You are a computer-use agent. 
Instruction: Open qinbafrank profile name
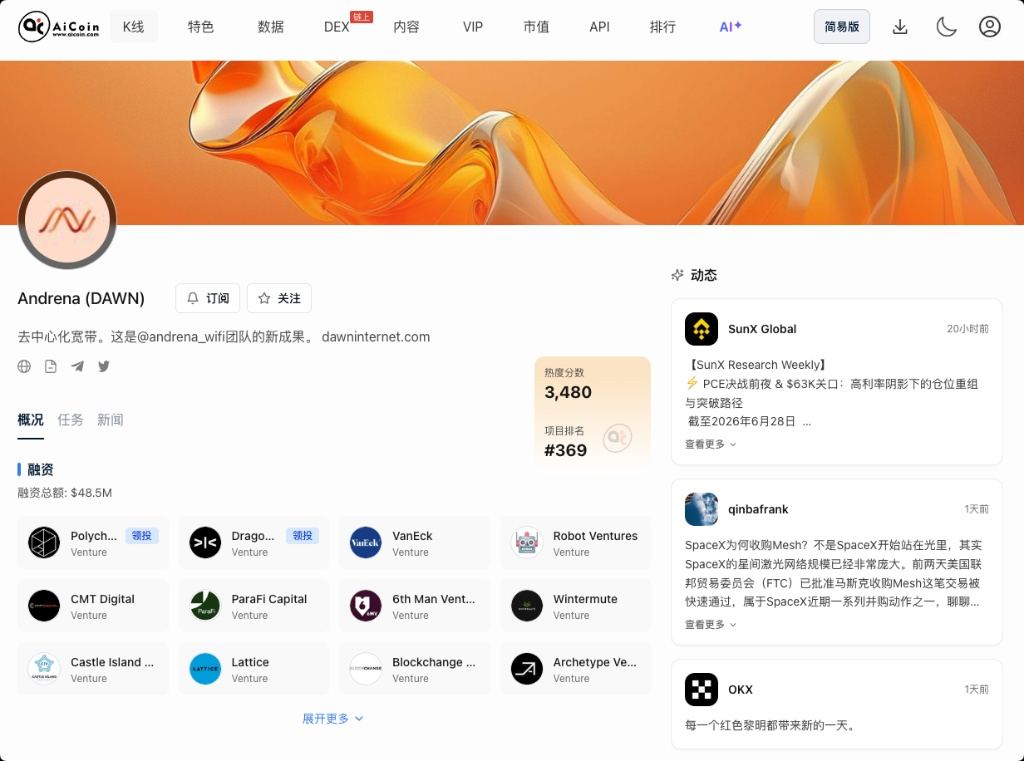coord(758,510)
